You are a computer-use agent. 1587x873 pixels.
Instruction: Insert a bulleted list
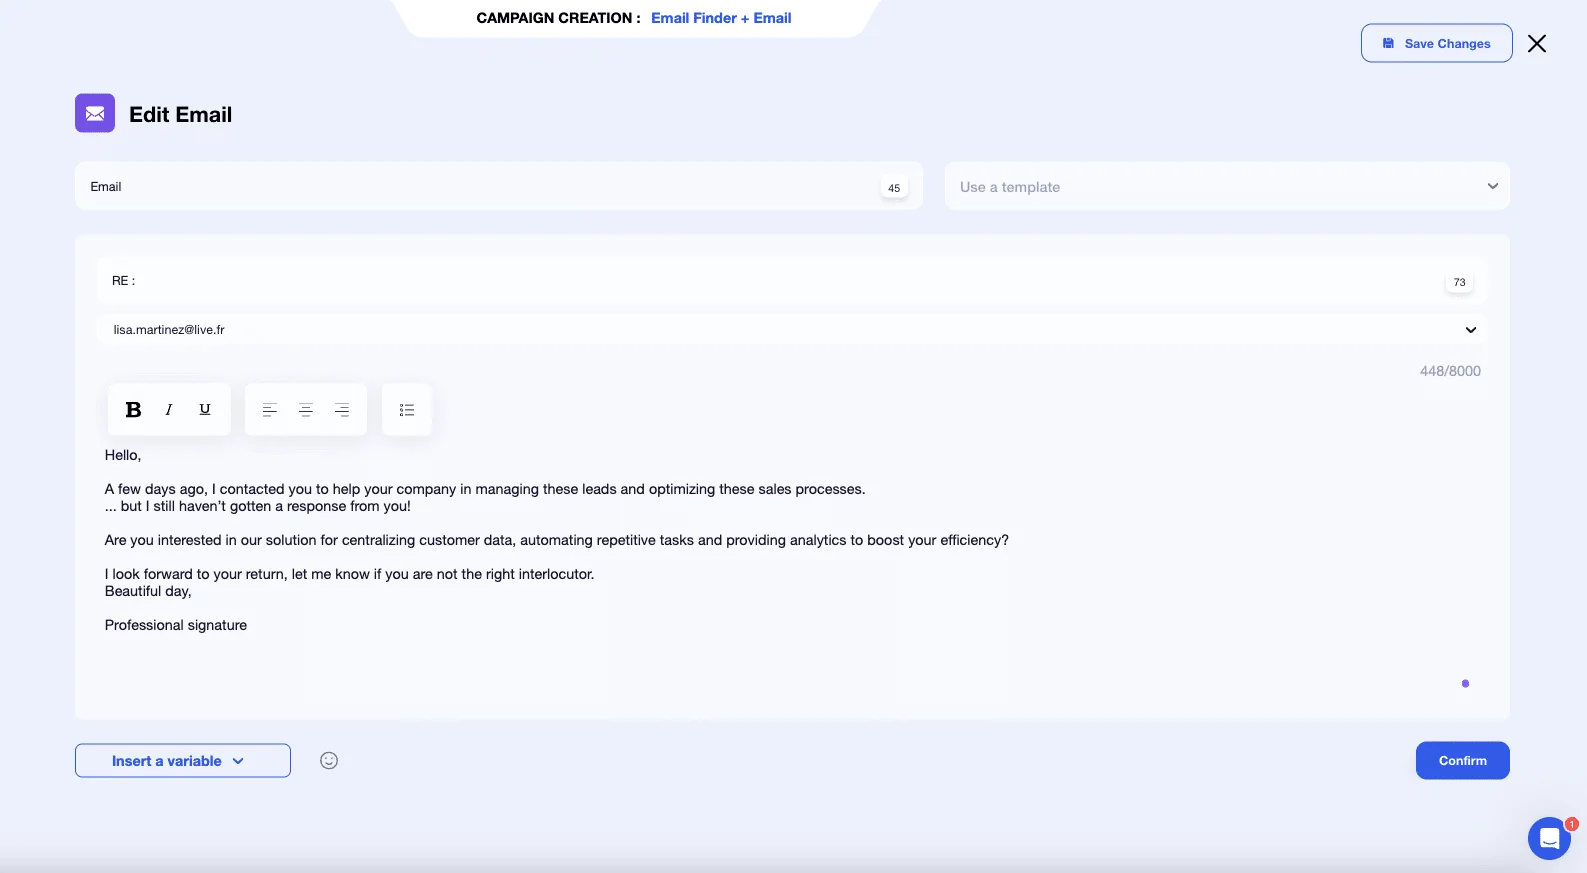click(407, 410)
